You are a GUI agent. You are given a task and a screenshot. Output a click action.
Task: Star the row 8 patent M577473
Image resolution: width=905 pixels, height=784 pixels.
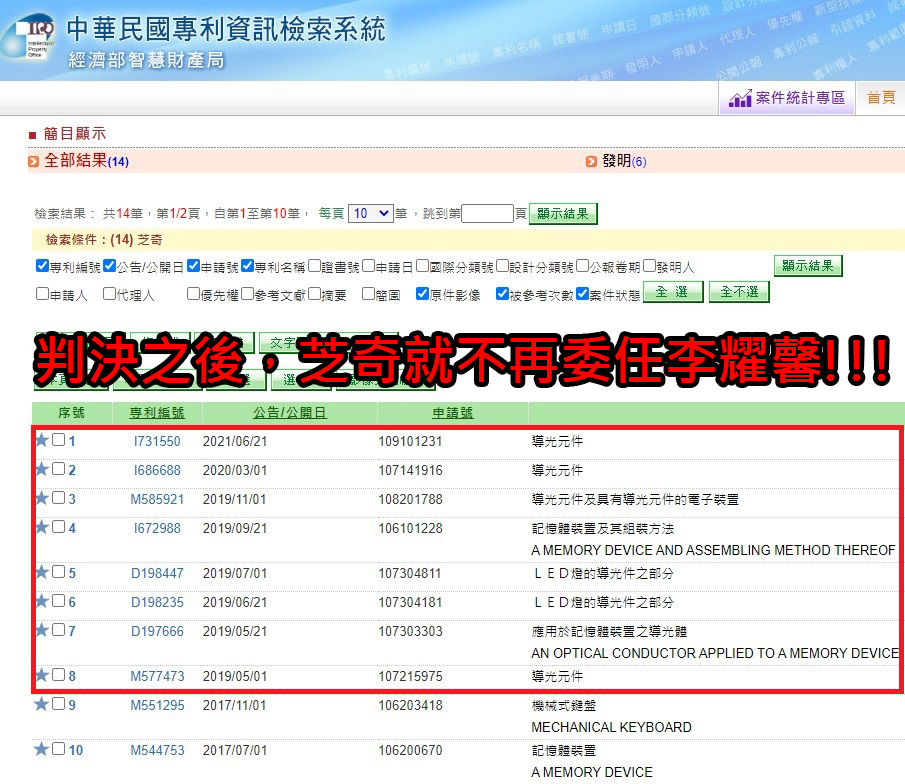[x=42, y=675]
